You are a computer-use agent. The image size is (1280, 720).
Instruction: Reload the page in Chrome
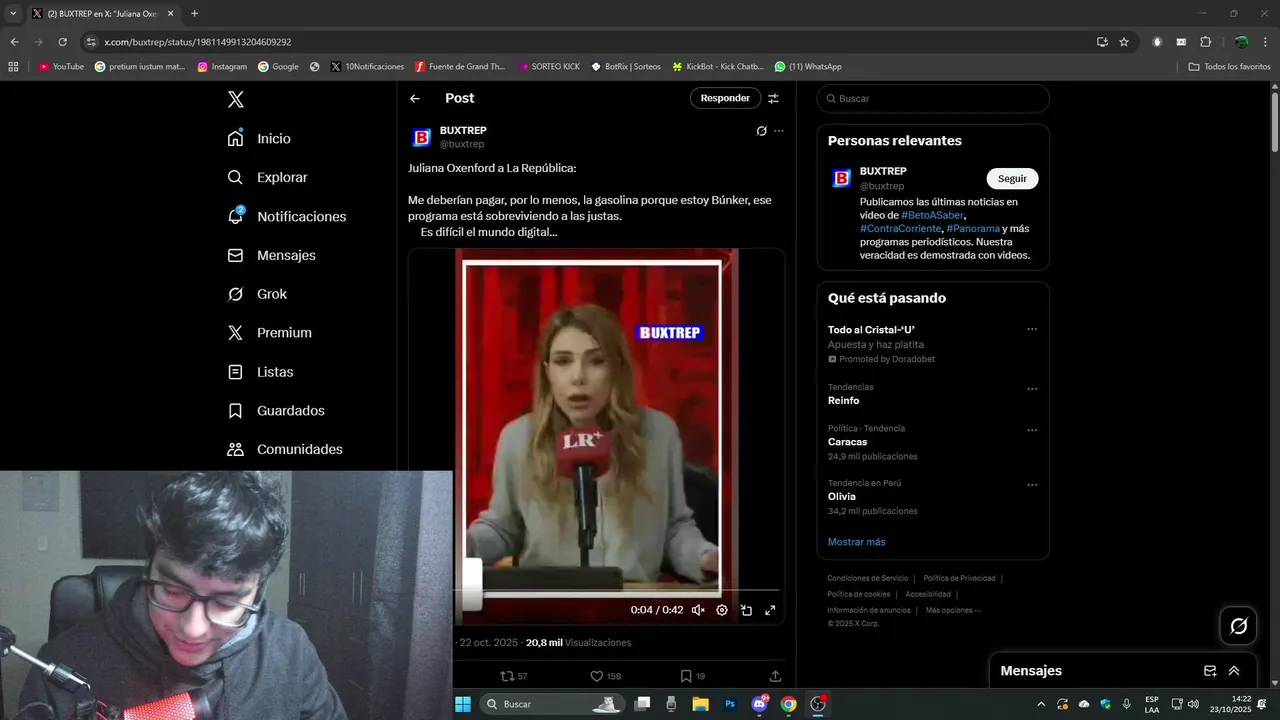62,42
